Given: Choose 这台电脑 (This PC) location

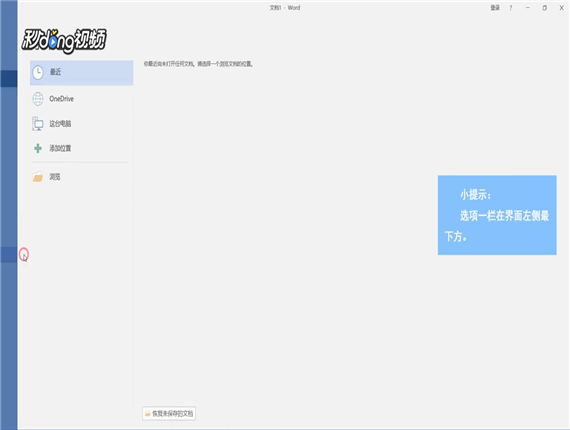Looking at the screenshot, I should [x=81, y=124].
